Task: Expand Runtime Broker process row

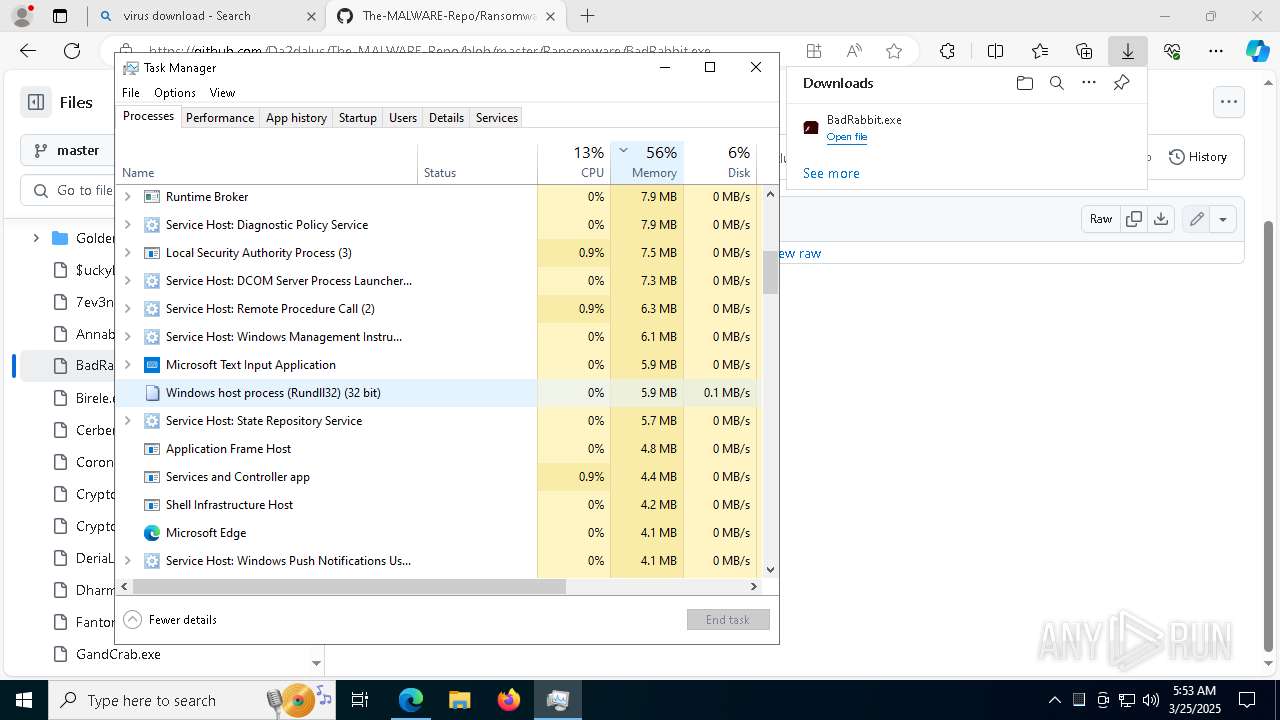Action: [x=127, y=197]
